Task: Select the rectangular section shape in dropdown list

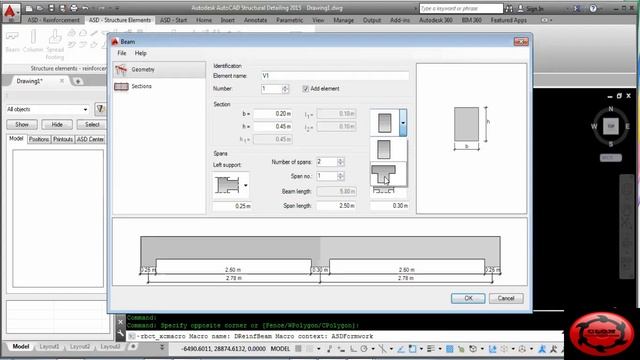Action: tap(384, 149)
